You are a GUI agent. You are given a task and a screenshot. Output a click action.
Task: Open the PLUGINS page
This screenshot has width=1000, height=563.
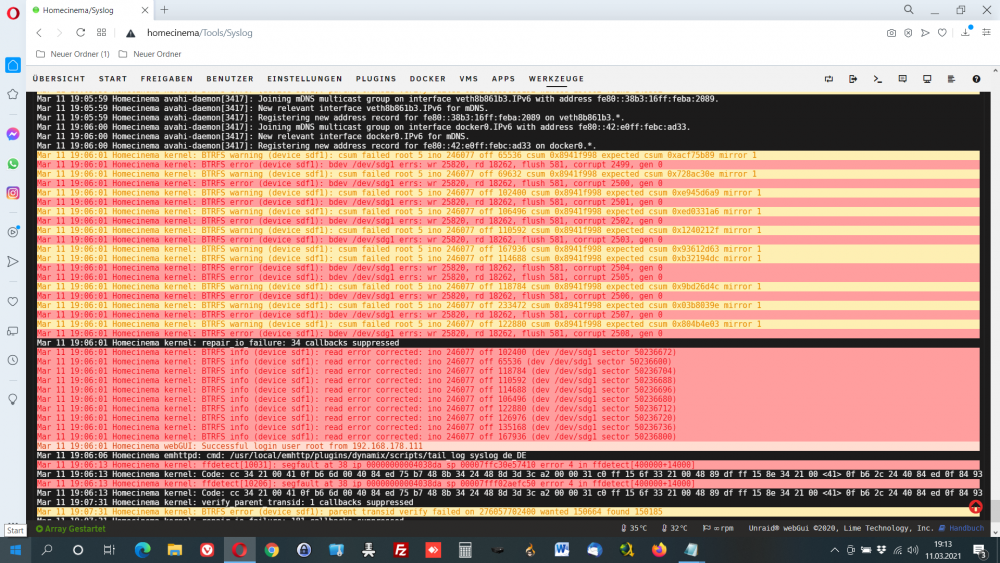[376, 79]
